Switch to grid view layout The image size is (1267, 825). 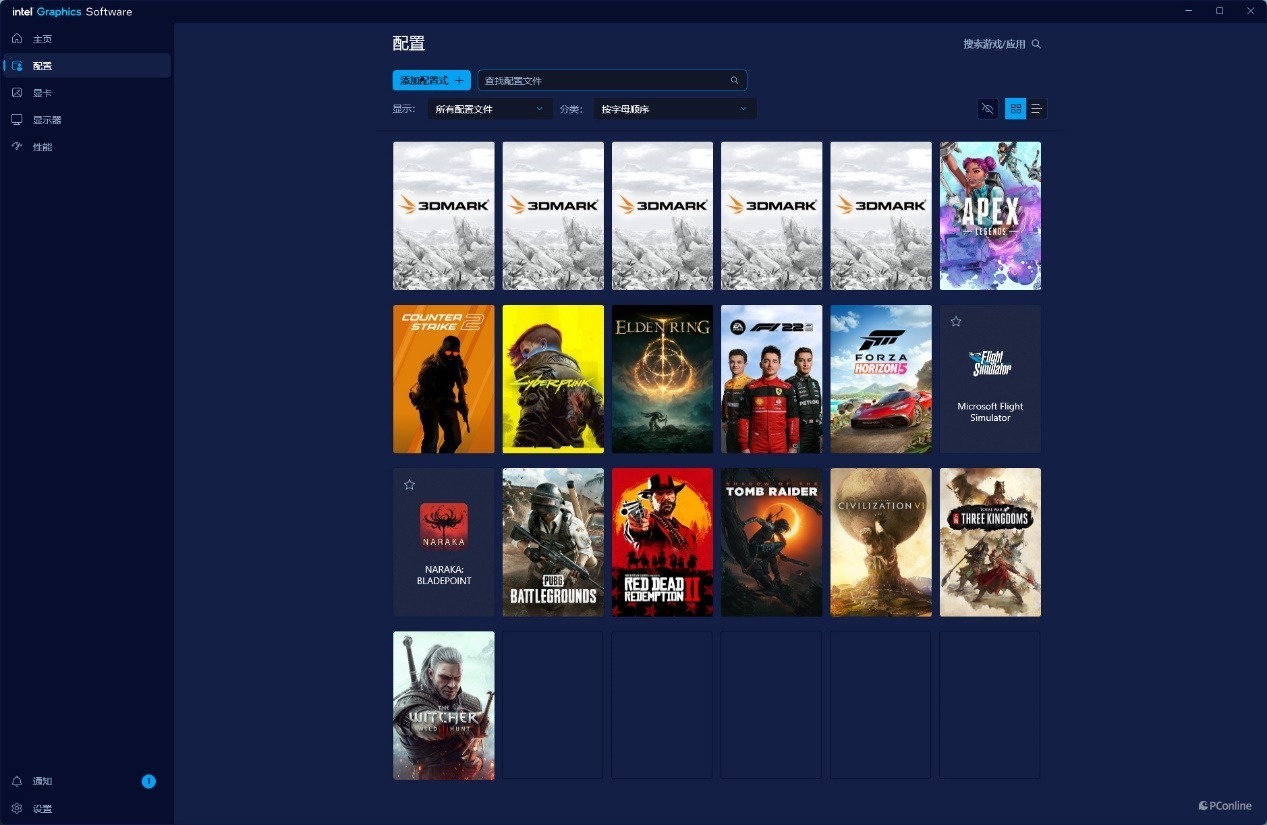click(x=1015, y=109)
